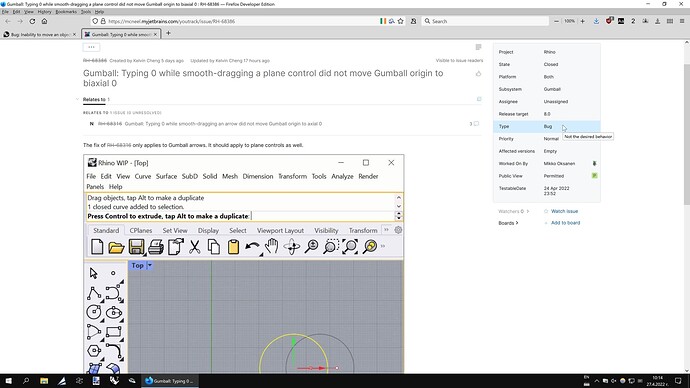
Task: Open linked issue RH-68316
Action: pyautogui.click(x=110, y=124)
